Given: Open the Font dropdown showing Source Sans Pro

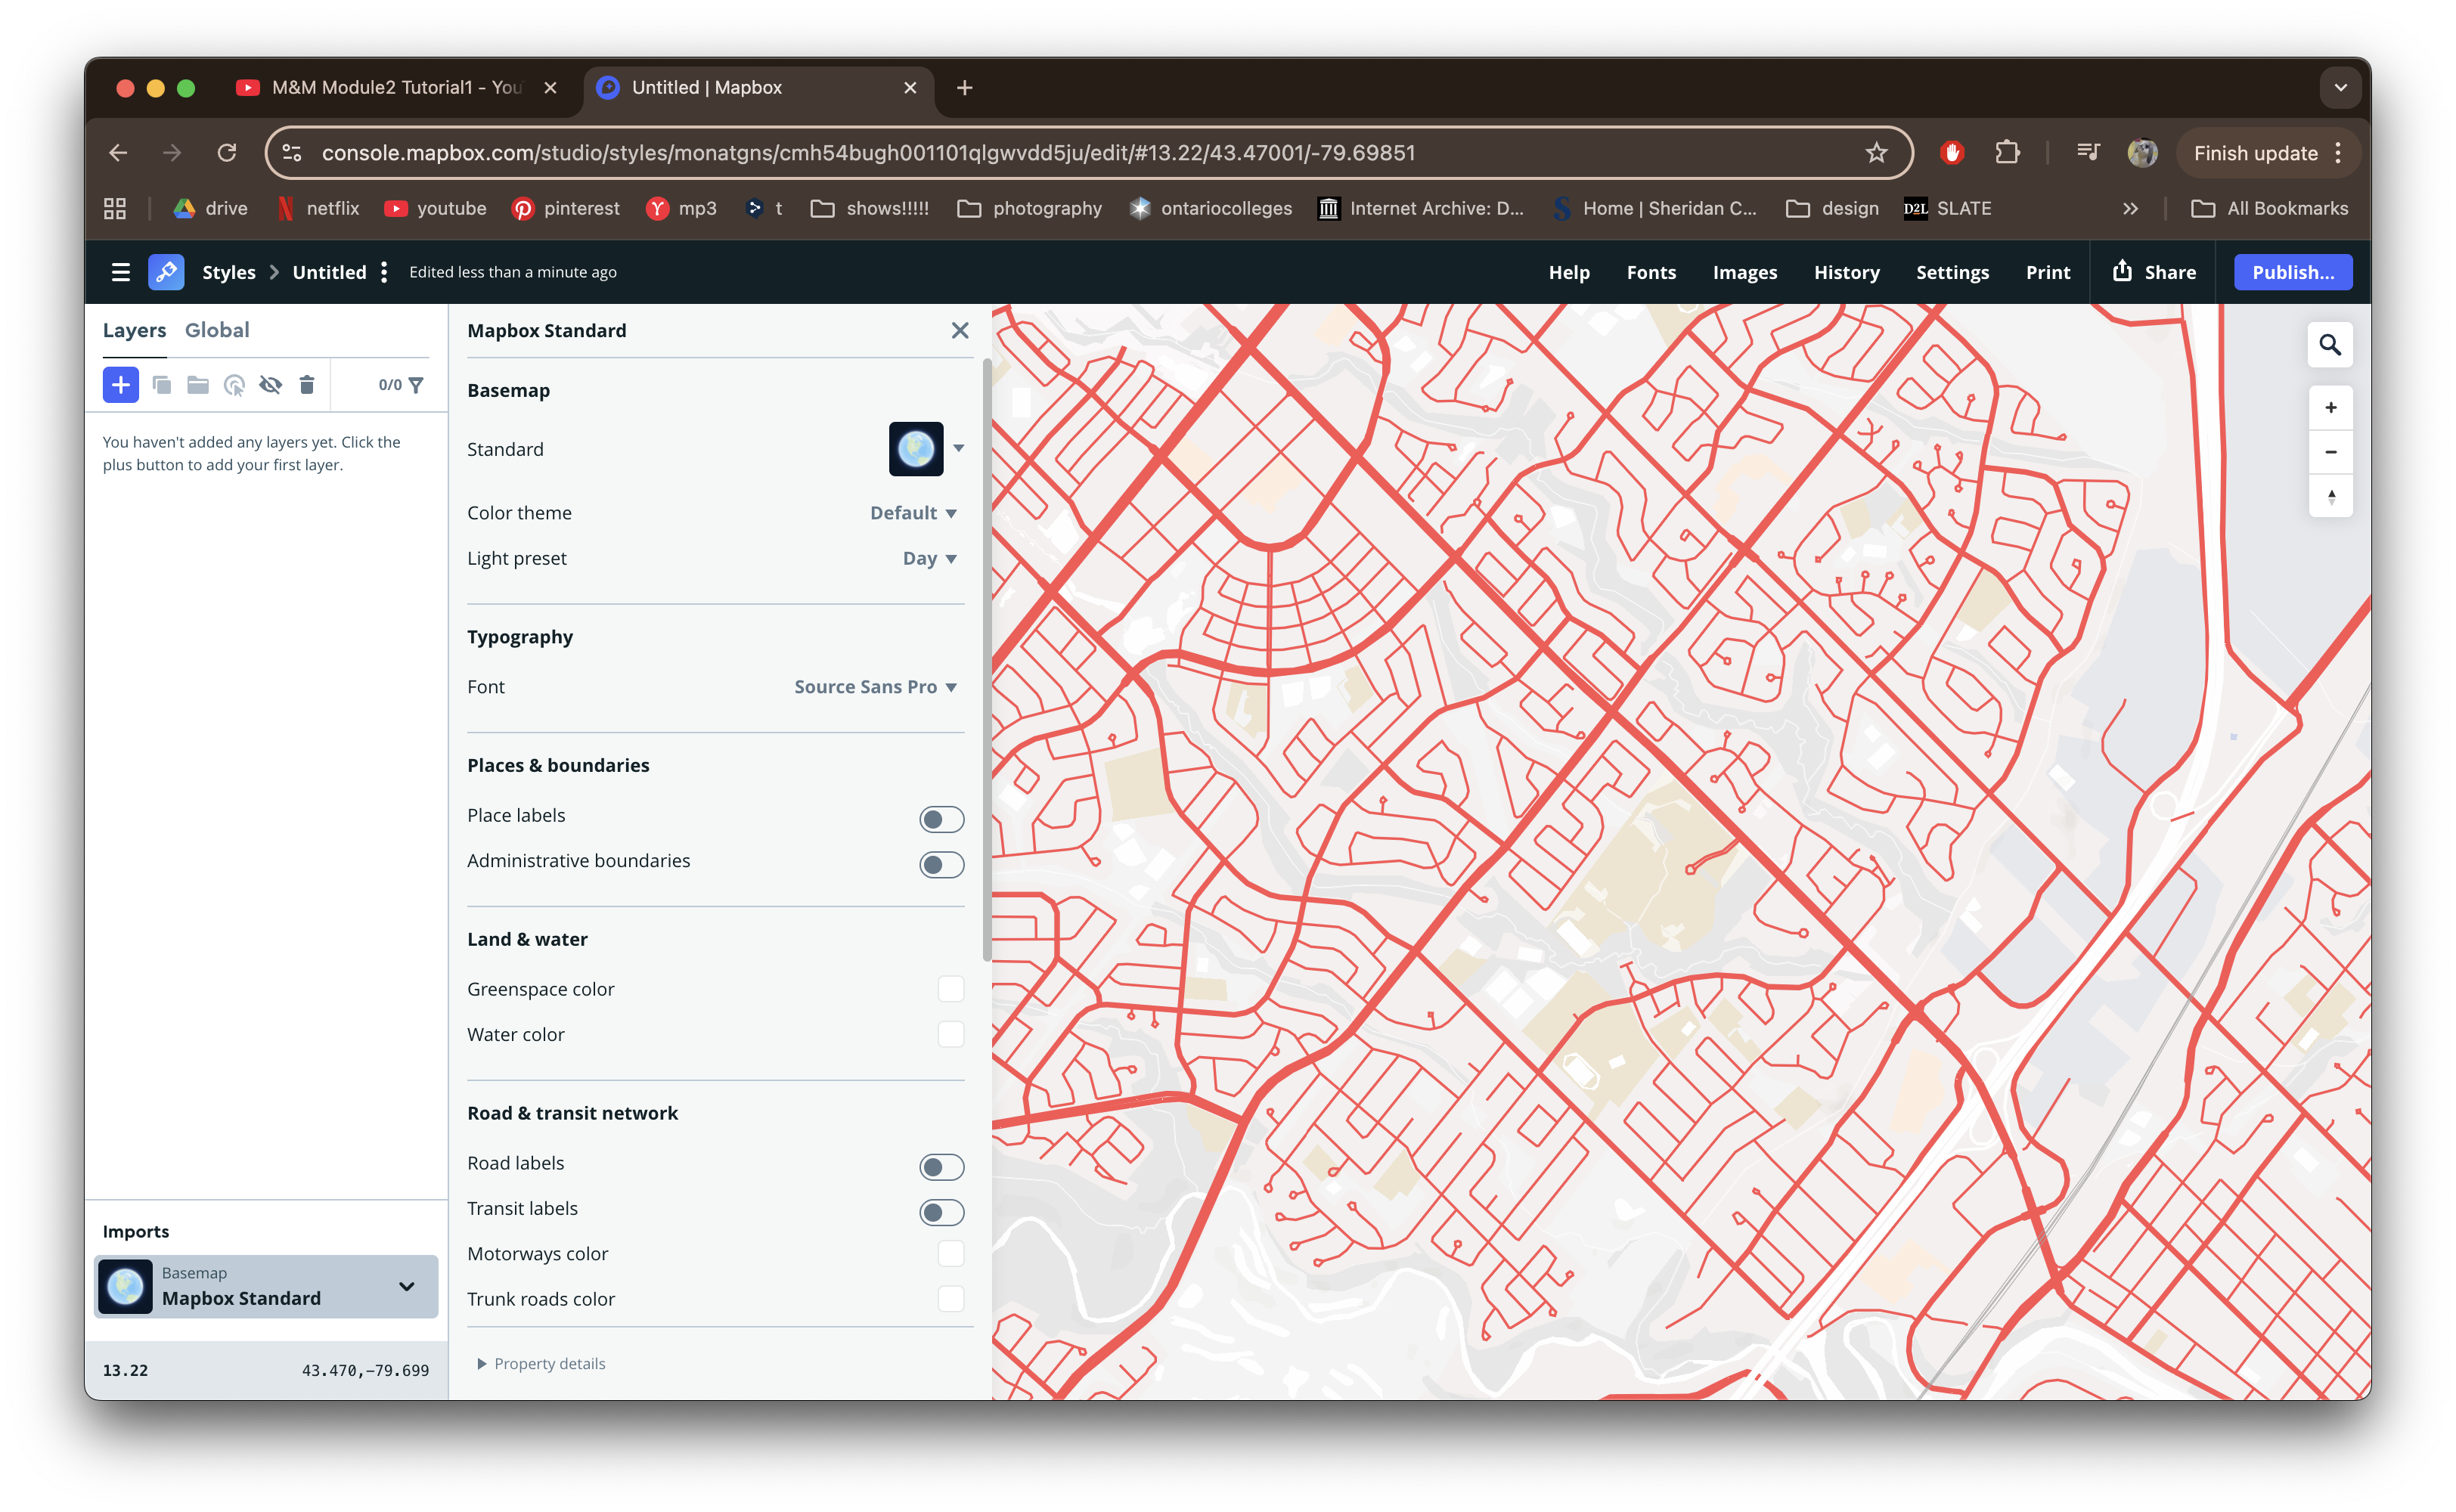Looking at the screenshot, I should point(874,687).
